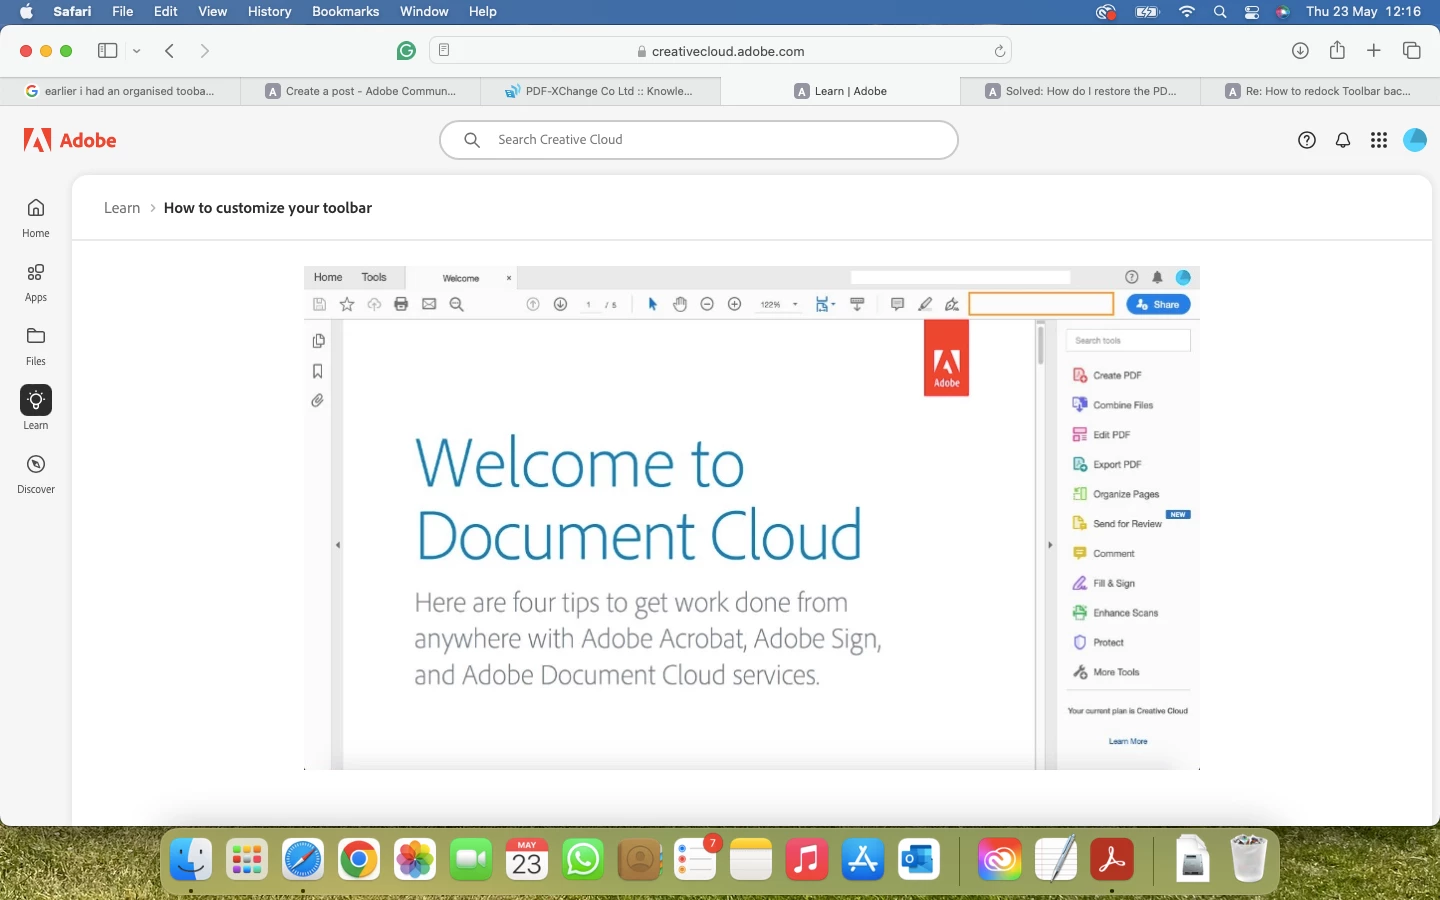Click the Safari address bar
Image resolution: width=1440 pixels, height=900 pixels.
(720, 51)
